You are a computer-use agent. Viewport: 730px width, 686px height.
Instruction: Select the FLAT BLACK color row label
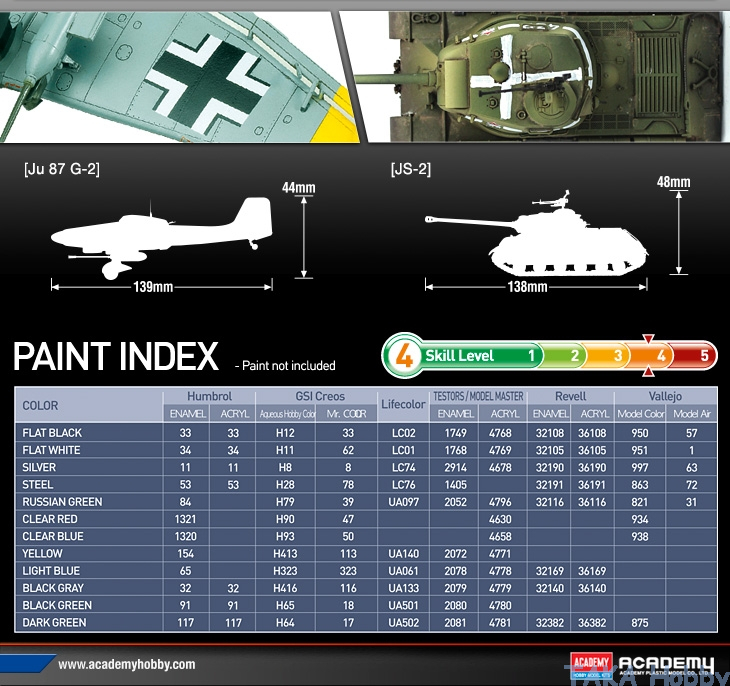coord(52,433)
